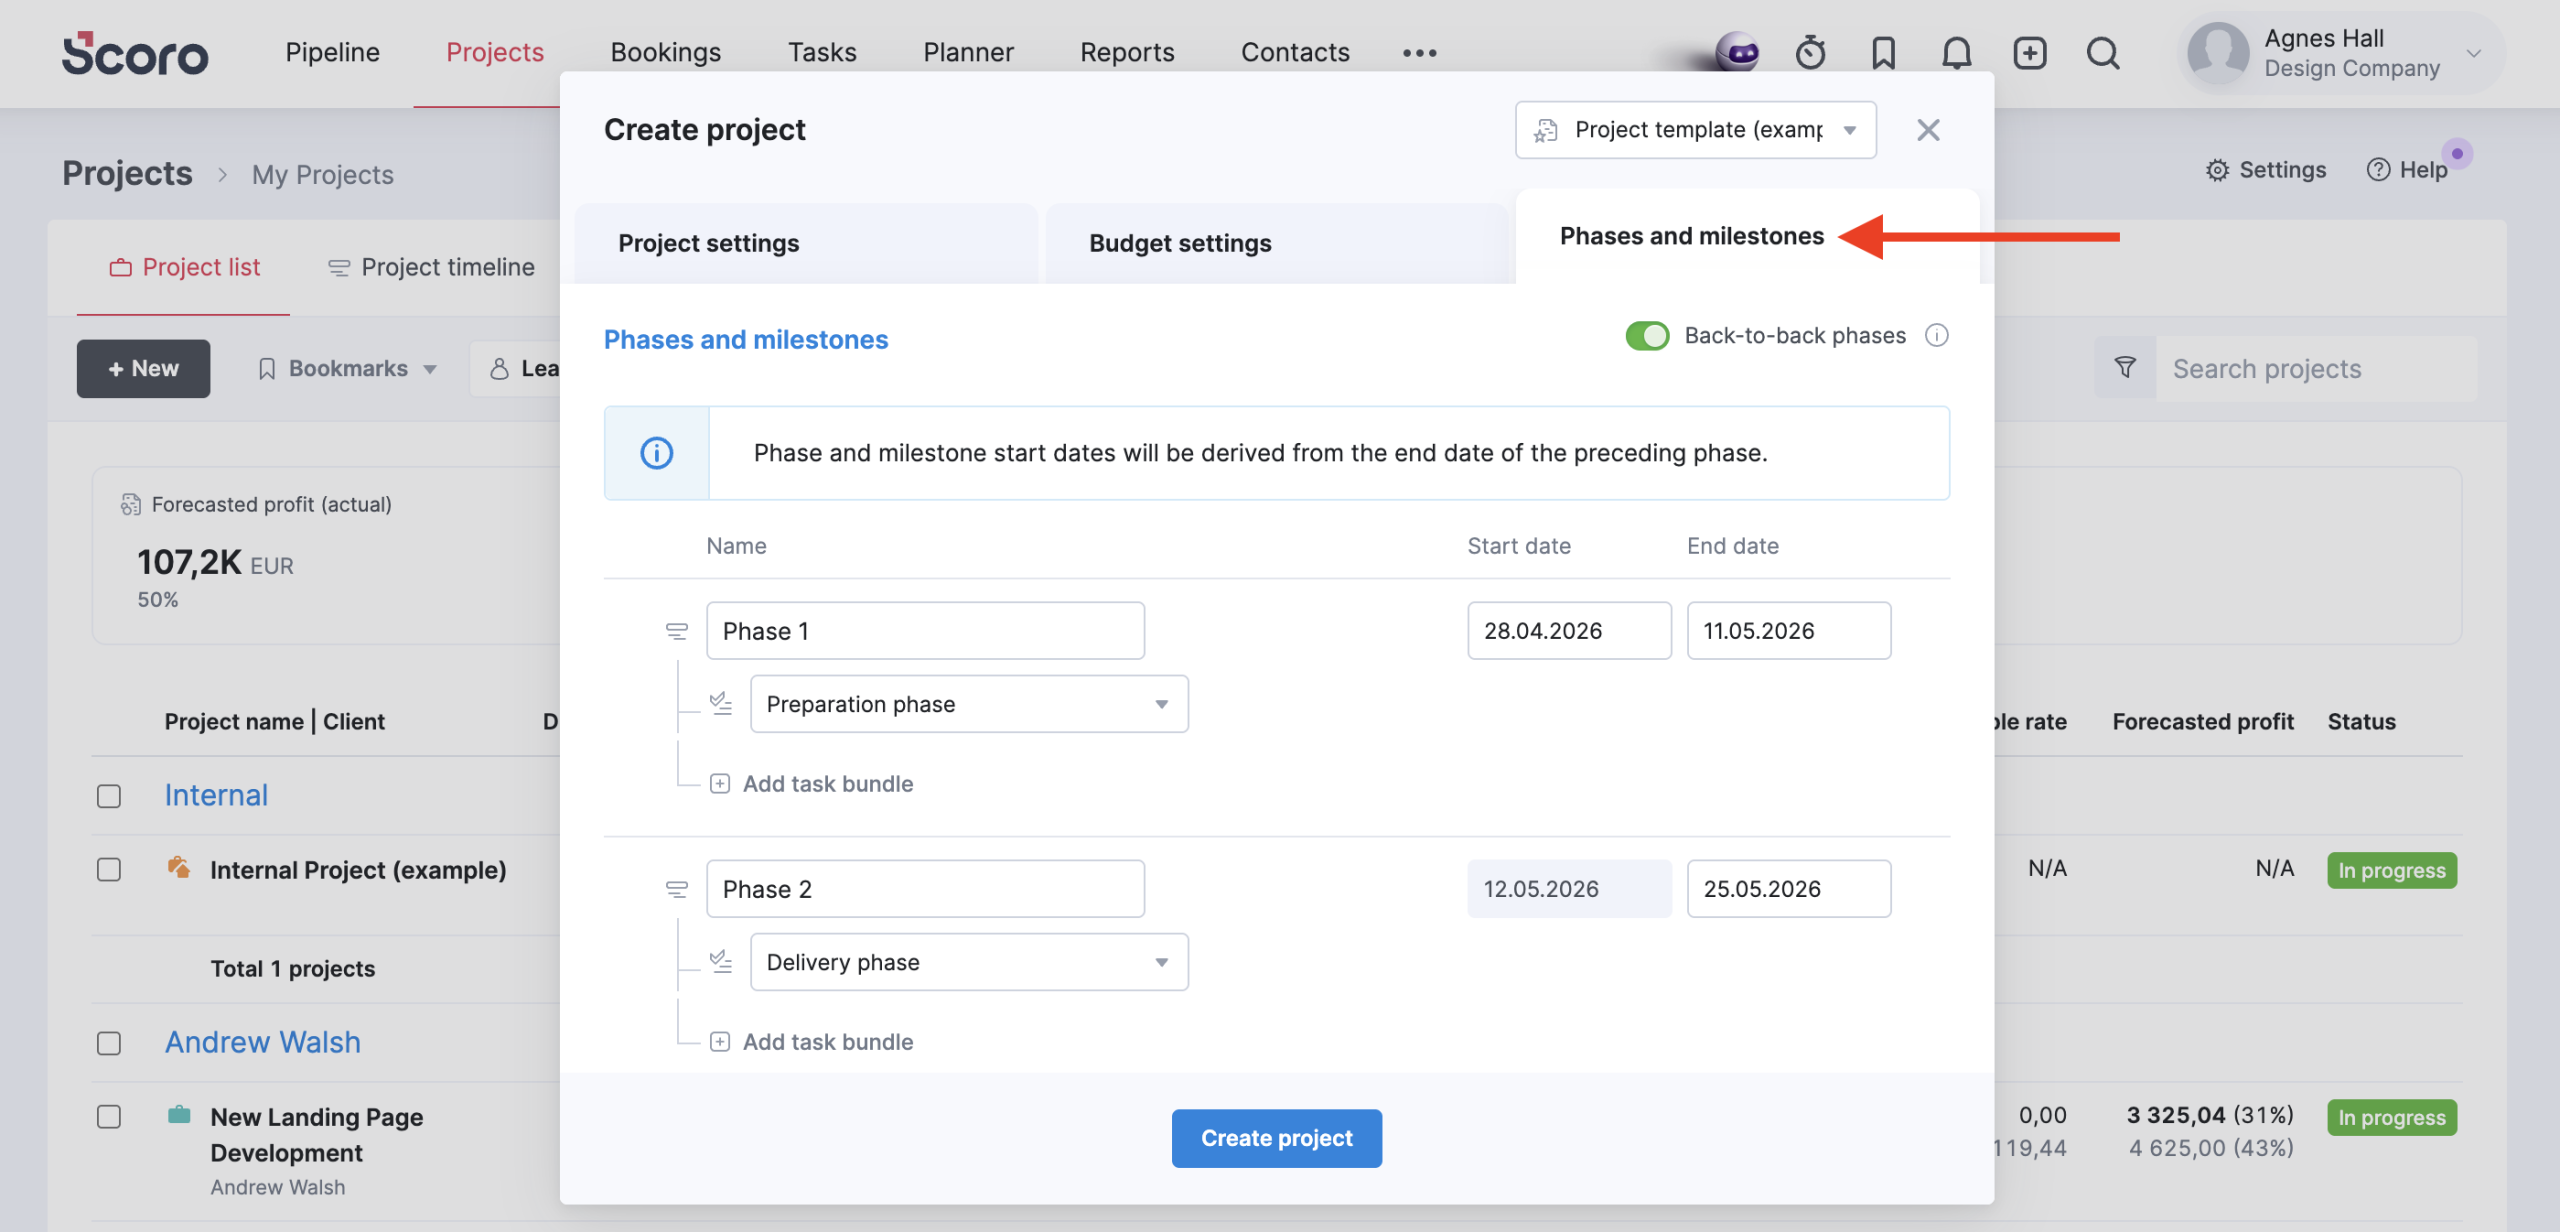The width and height of the screenshot is (2560, 1232).
Task: Select the Andrew Walsh group checkbox
Action: point(109,1043)
